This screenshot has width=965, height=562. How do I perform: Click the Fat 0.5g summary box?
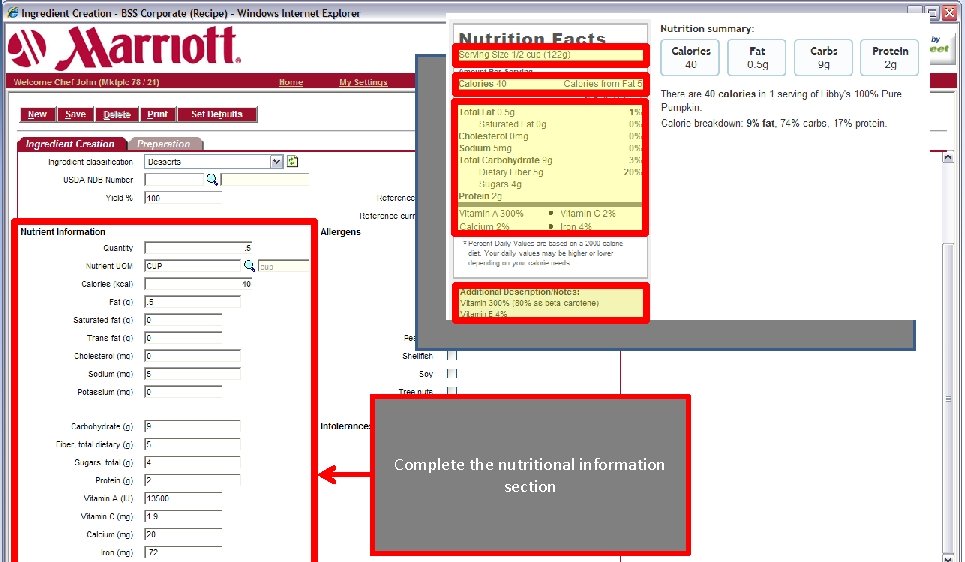(x=756, y=57)
